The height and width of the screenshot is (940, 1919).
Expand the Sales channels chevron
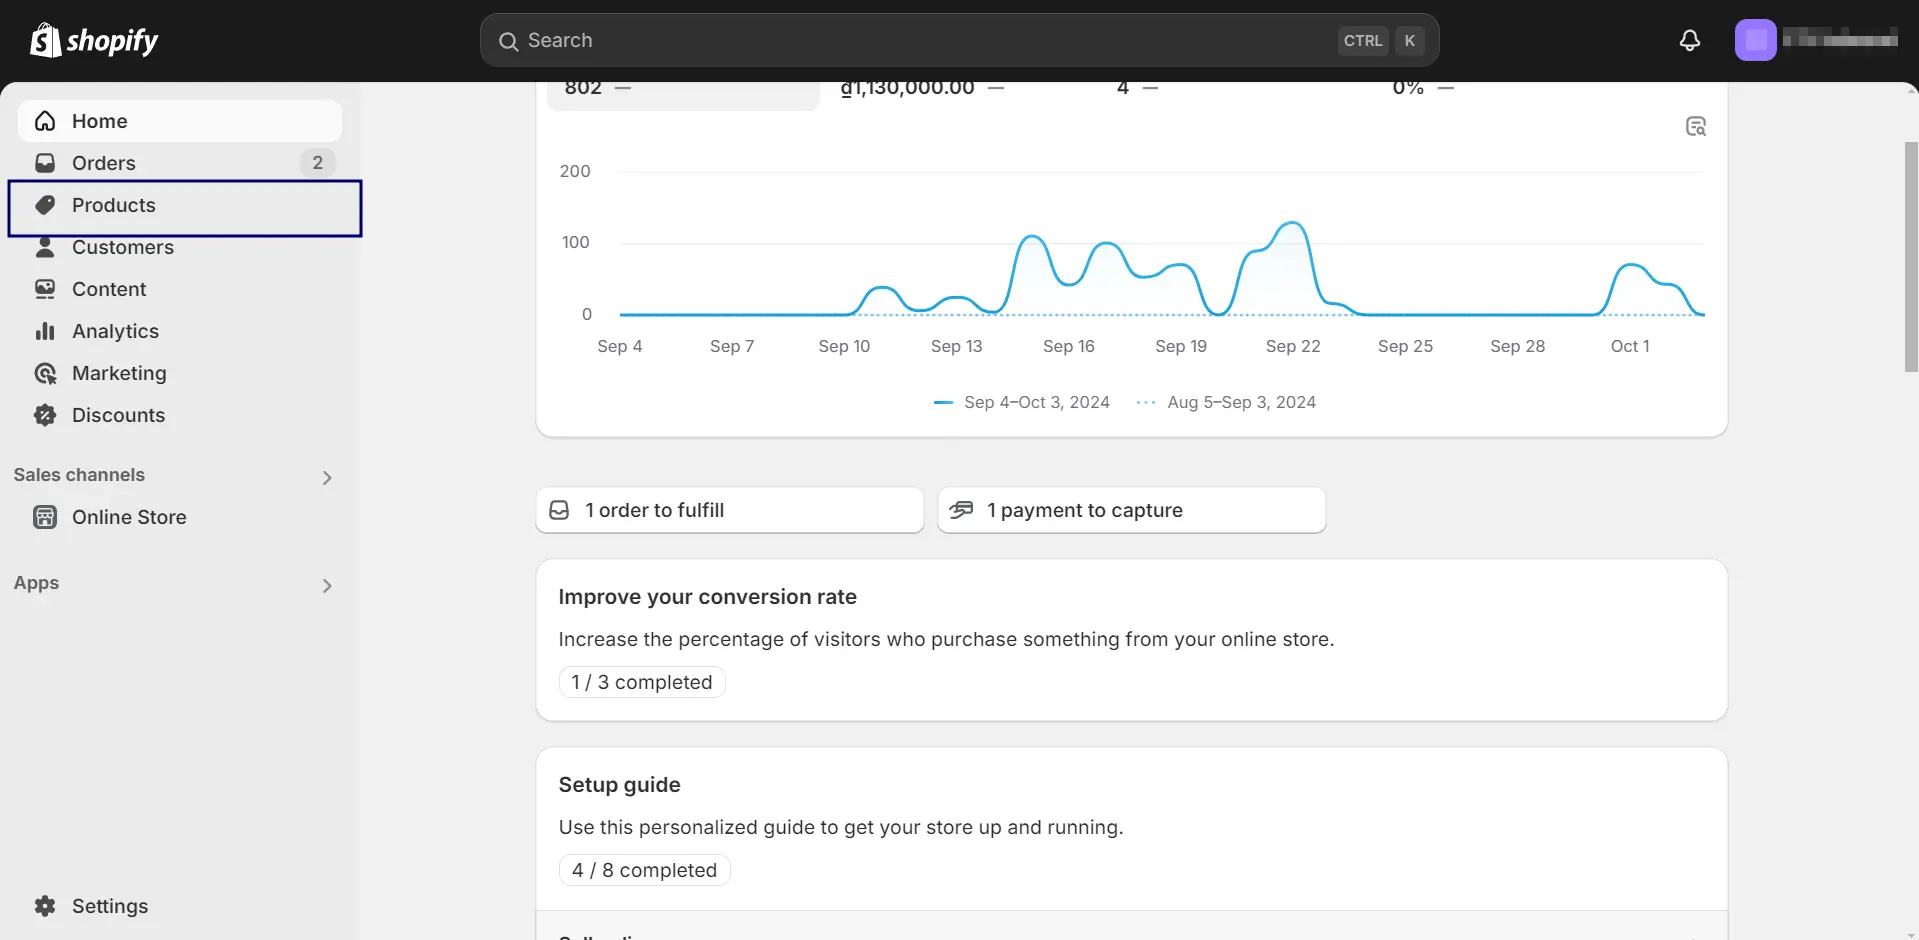327,477
